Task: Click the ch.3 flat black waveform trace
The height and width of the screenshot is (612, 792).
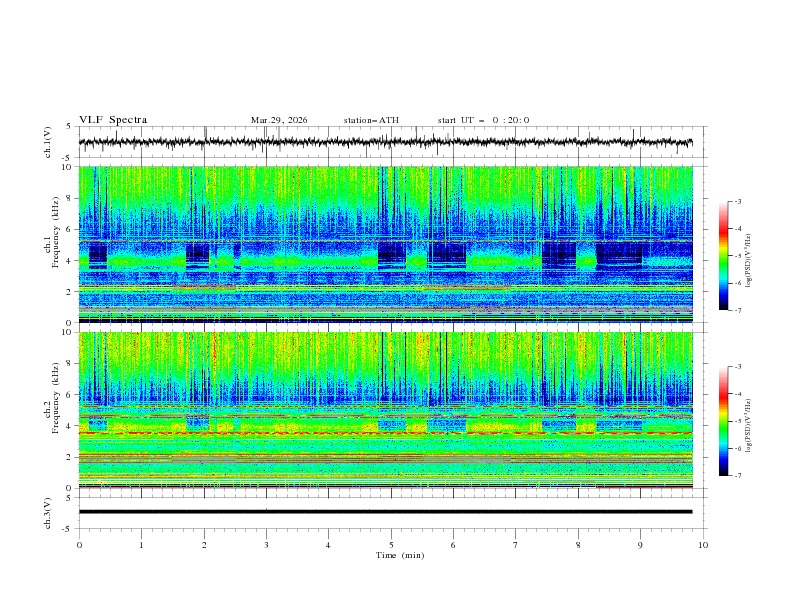Action: click(385, 512)
